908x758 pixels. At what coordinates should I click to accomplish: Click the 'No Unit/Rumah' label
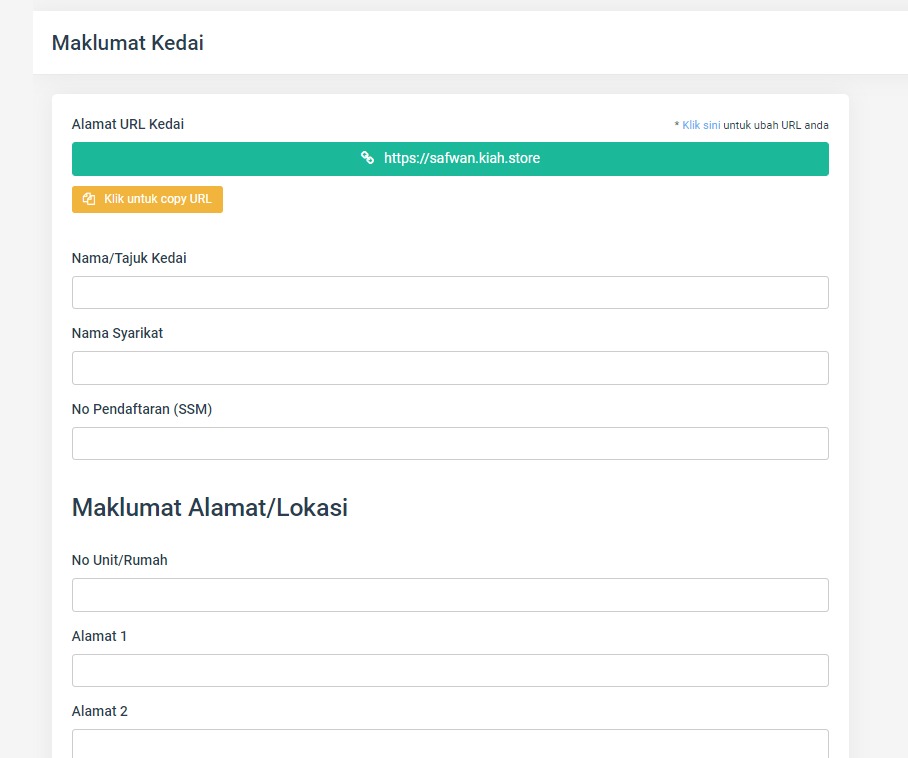120,560
